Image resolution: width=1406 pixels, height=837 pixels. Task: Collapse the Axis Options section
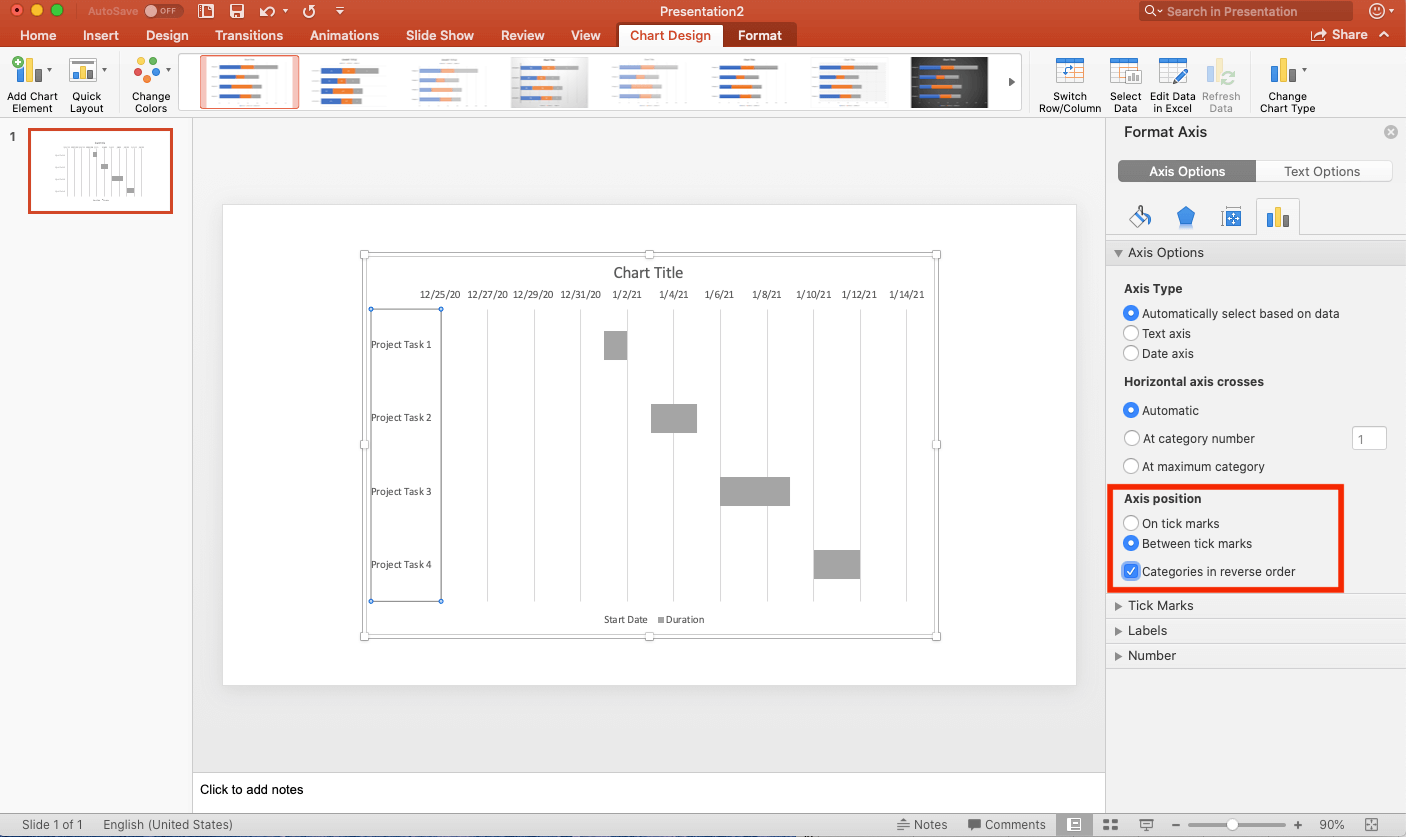click(x=1118, y=252)
